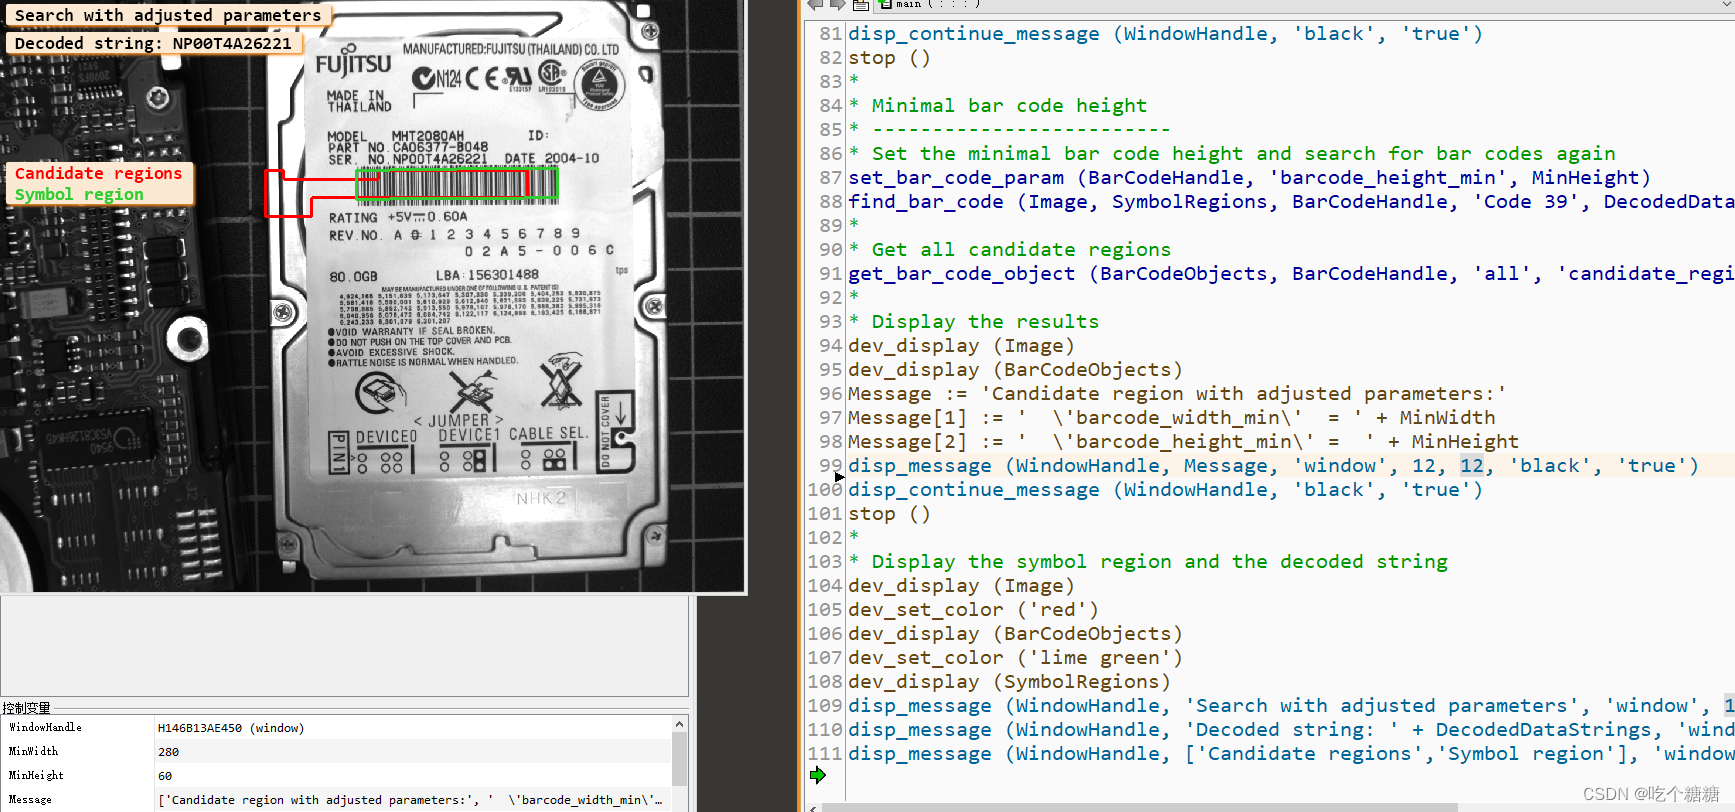Click the green insert cursor arrow below line 111
Image resolution: width=1735 pixels, height=812 pixels.
pos(818,775)
